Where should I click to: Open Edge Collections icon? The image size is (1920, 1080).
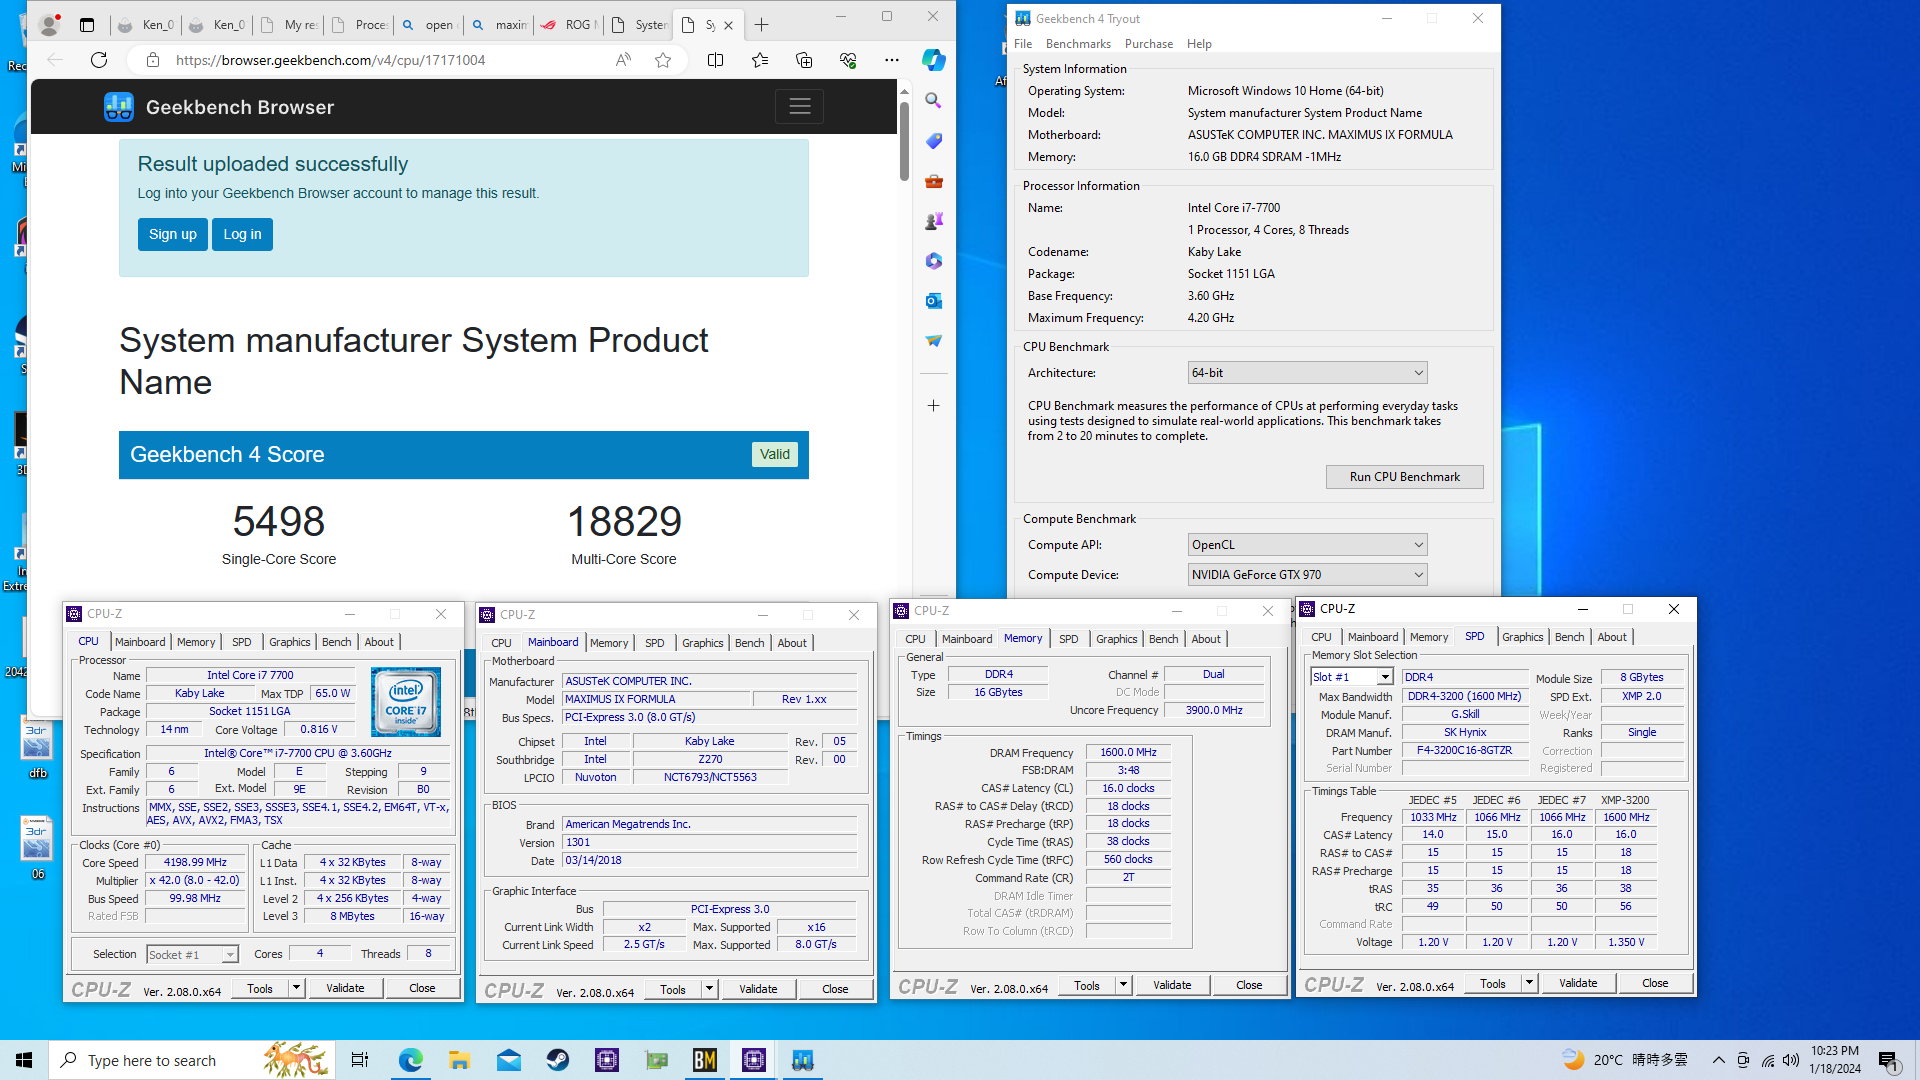pyautogui.click(x=804, y=60)
